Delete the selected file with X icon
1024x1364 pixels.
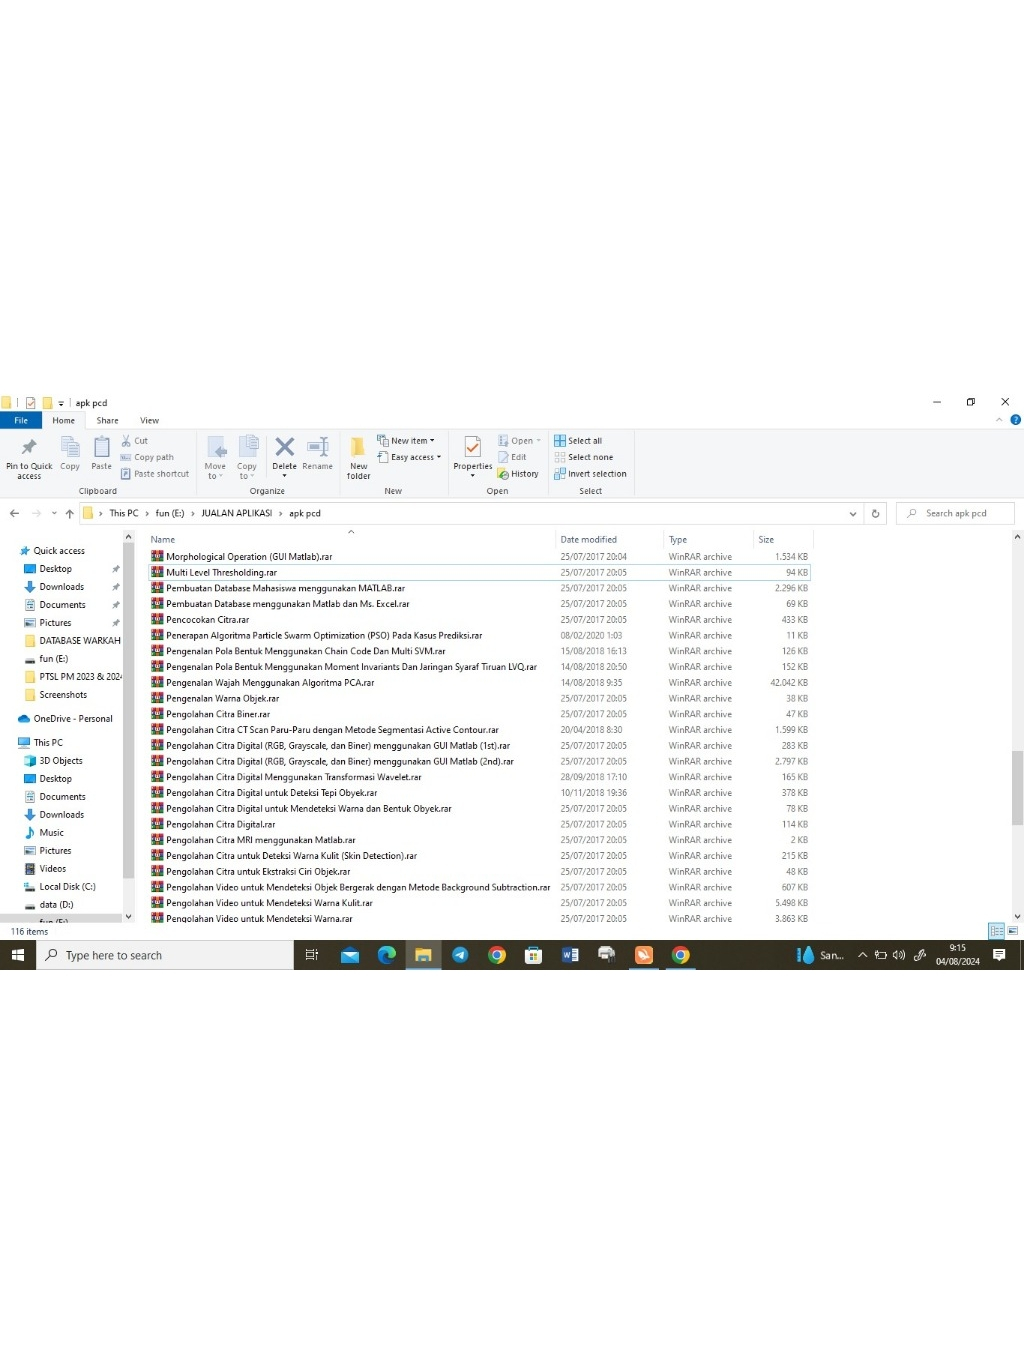(x=285, y=453)
